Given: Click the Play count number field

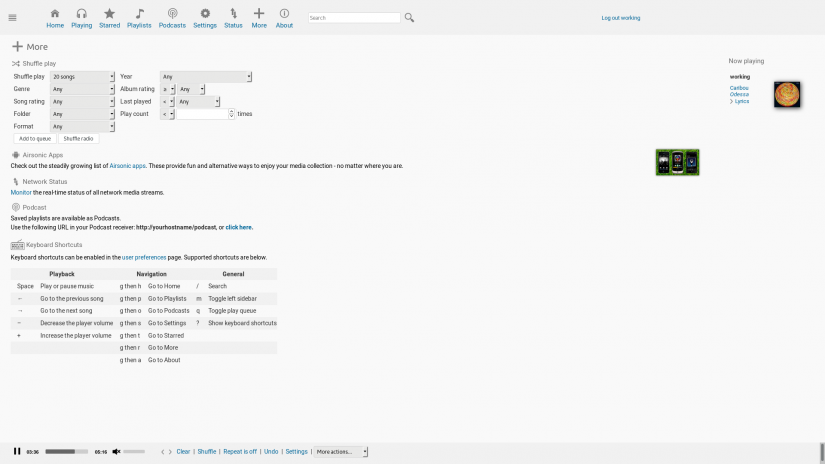Looking at the screenshot, I should click(x=203, y=114).
